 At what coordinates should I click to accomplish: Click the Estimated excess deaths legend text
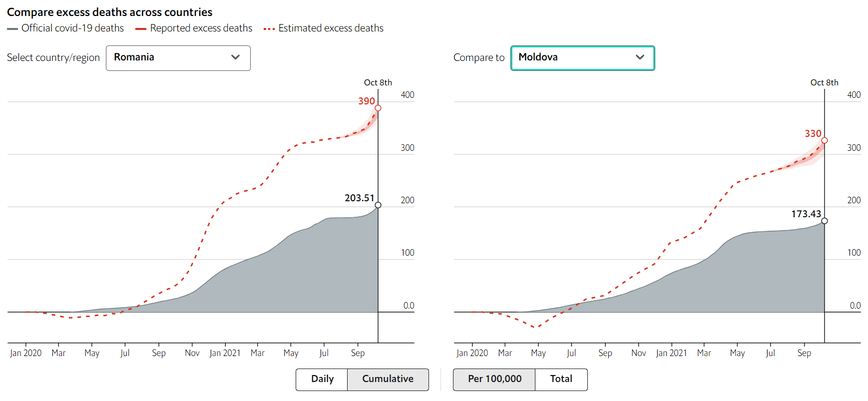tap(332, 28)
